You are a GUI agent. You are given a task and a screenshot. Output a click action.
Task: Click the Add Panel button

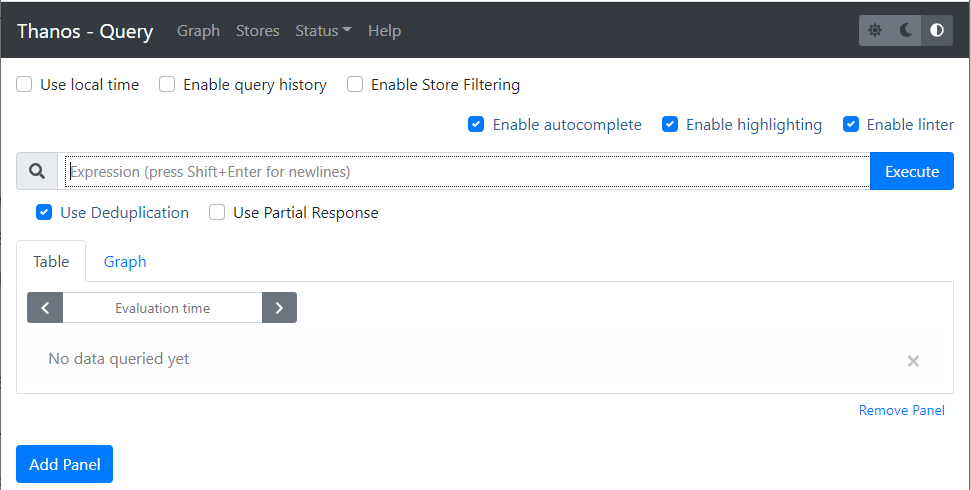point(64,464)
